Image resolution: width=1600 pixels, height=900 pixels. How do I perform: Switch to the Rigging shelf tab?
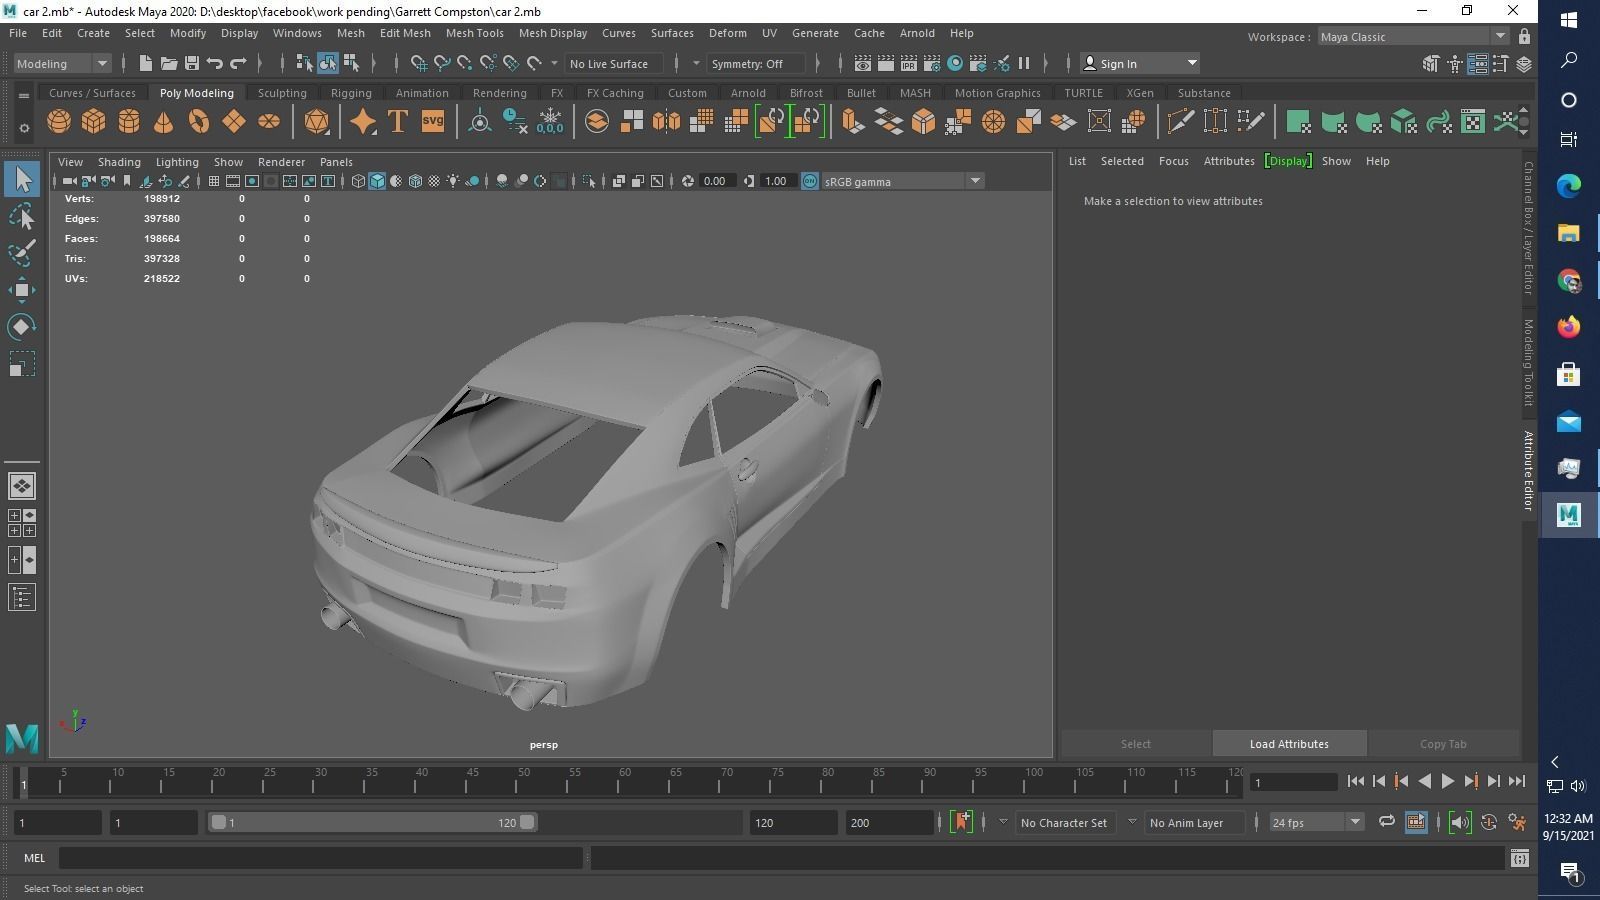click(351, 93)
